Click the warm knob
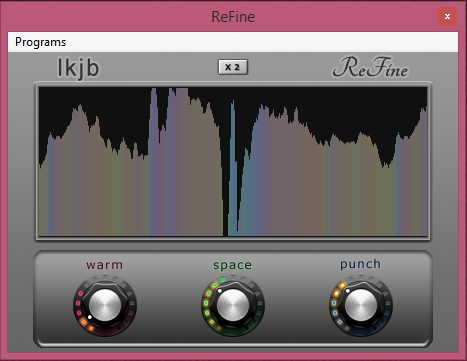The width and height of the screenshot is (467, 361). 105,305
